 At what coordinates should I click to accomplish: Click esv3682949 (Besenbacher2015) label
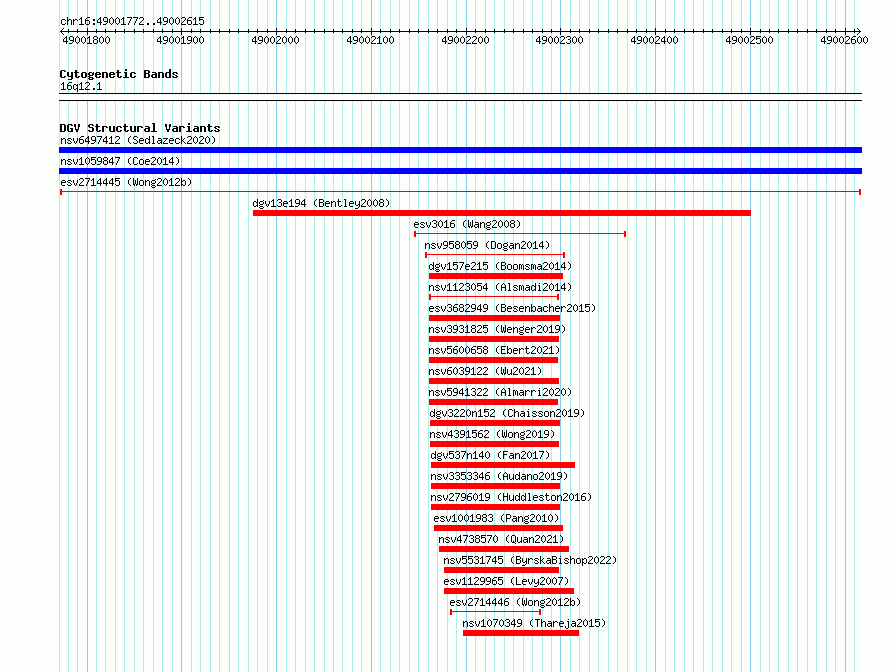(x=512, y=308)
